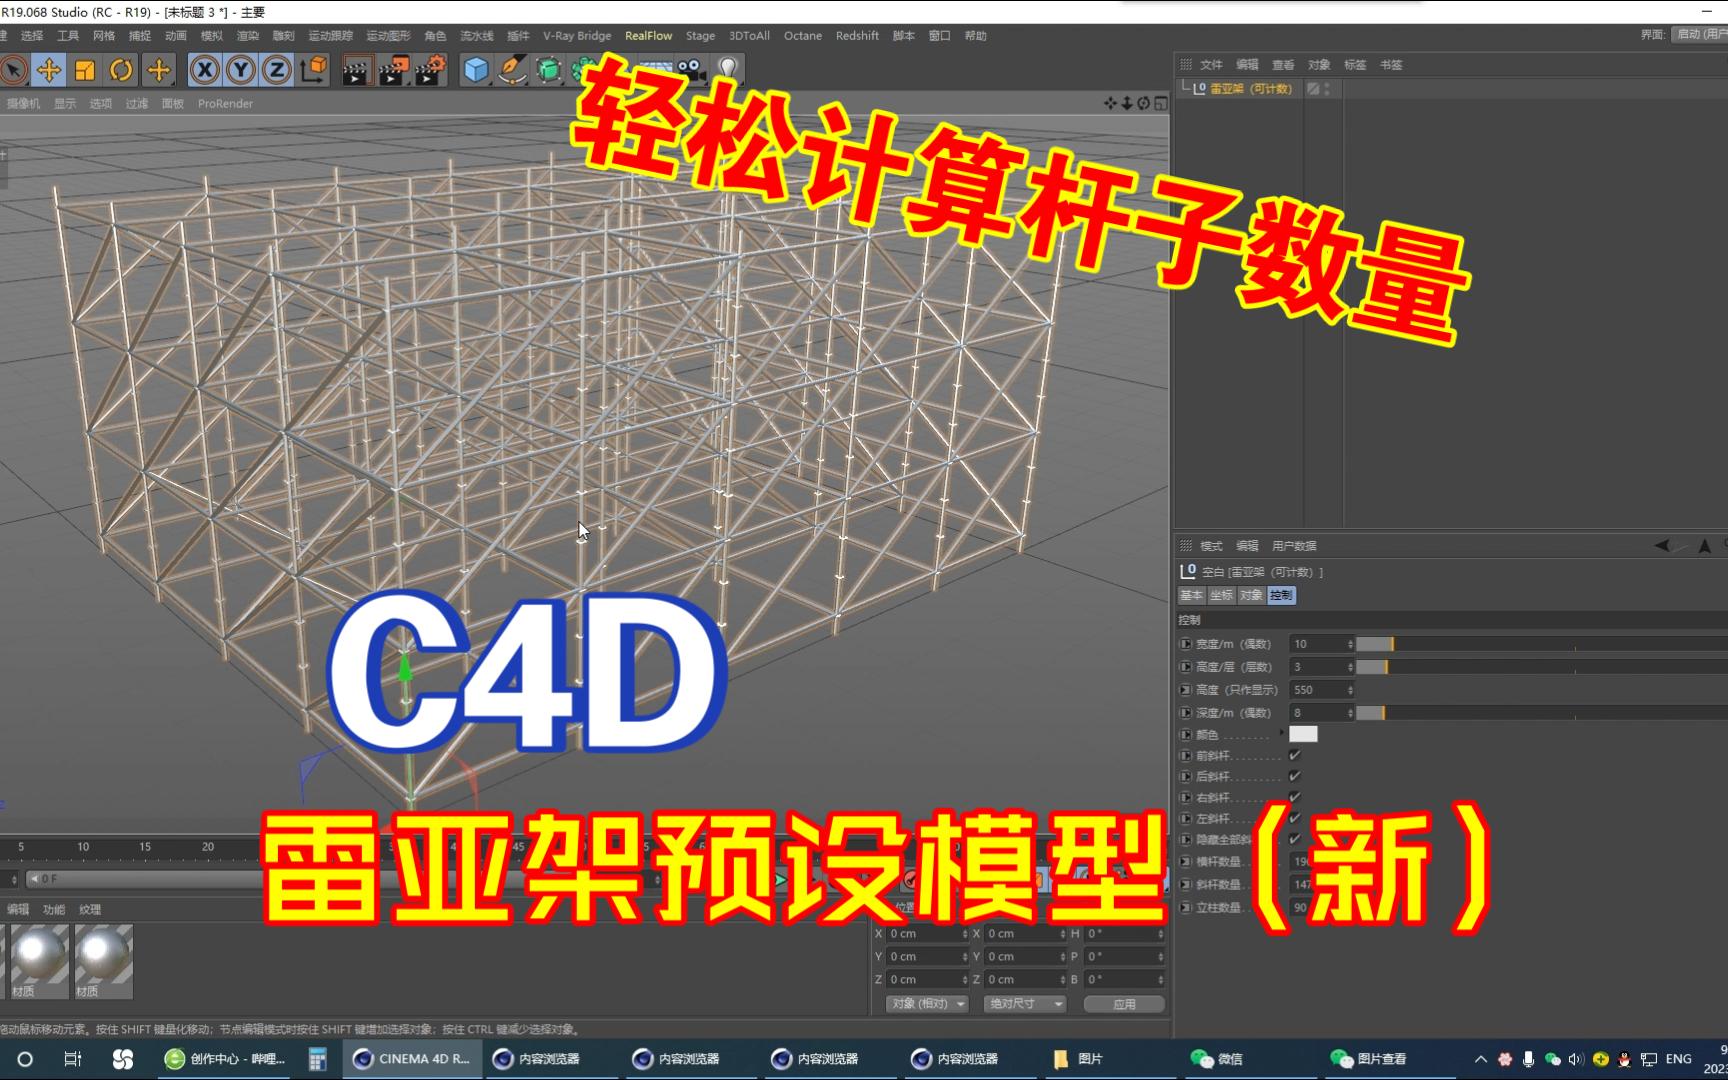Image resolution: width=1728 pixels, height=1080 pixels.
Task: Go back in Attribute Manager history
Action: coord(1661,546)
